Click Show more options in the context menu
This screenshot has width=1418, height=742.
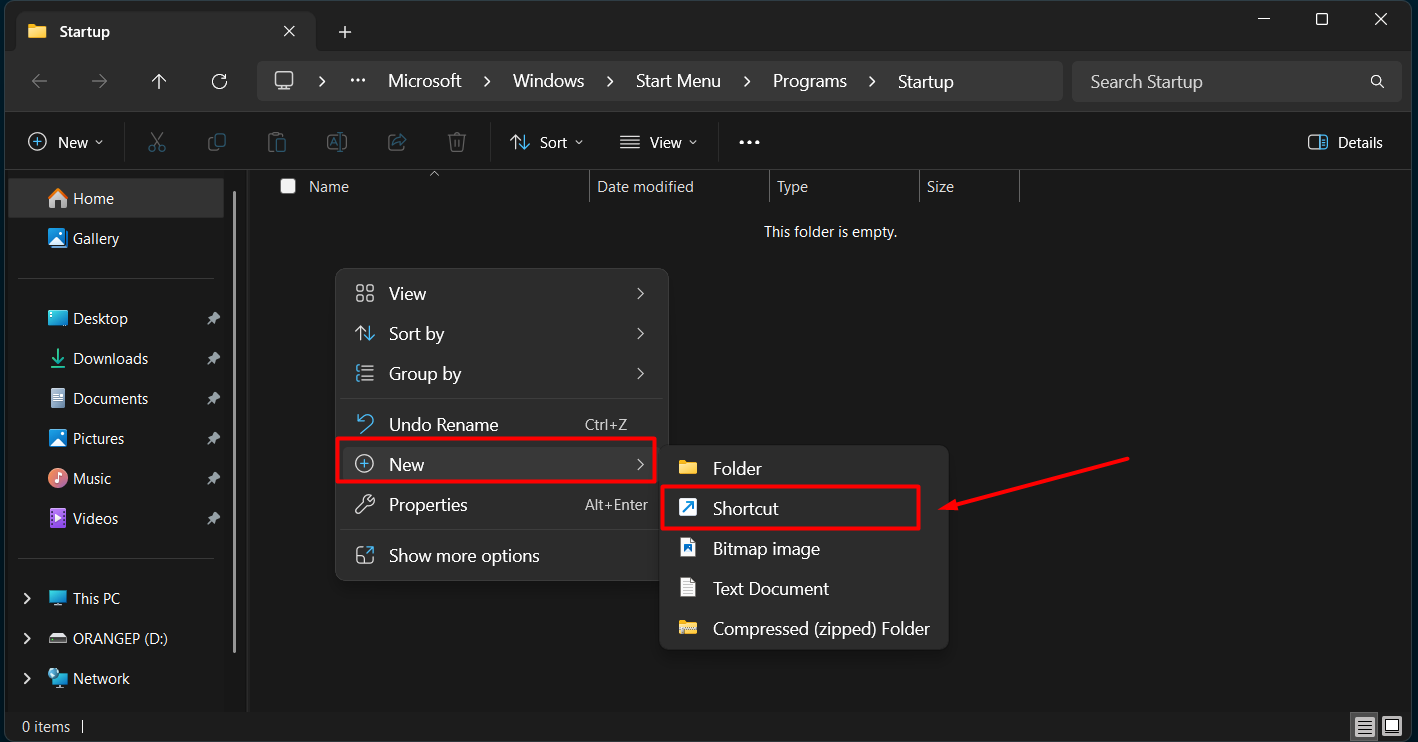[463, 555]
